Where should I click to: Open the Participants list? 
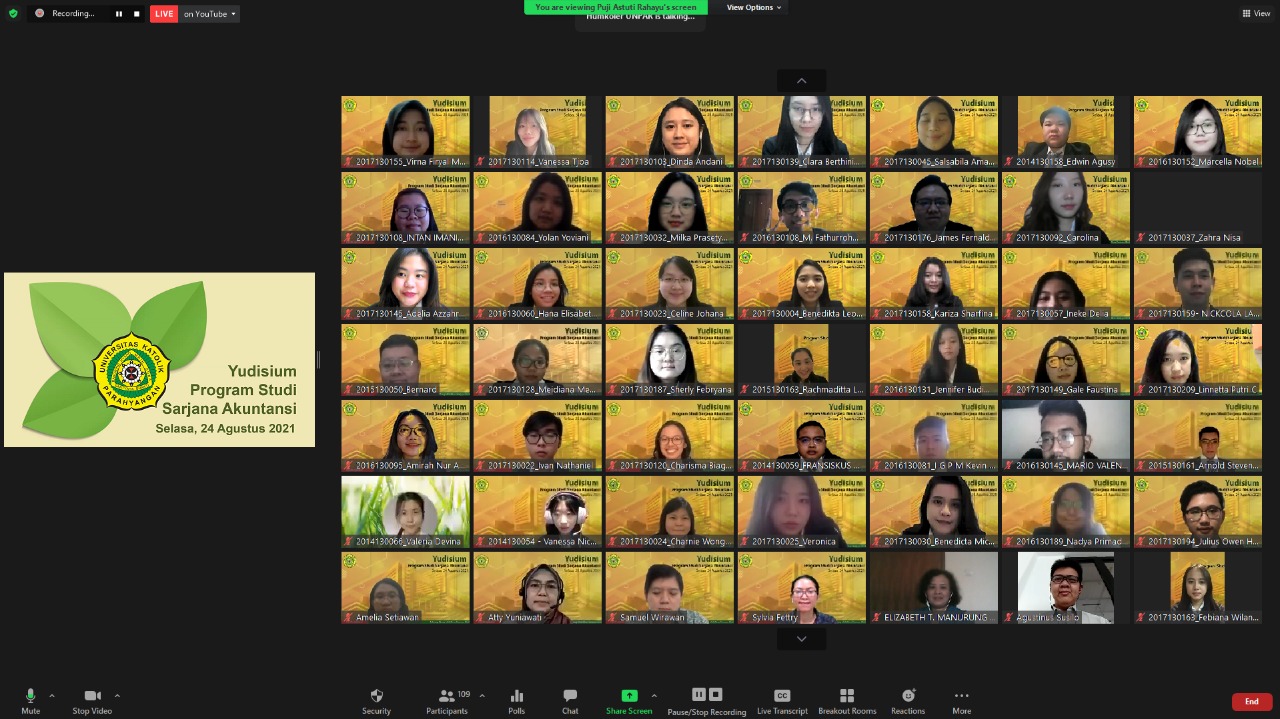click(x=447, y=700)
